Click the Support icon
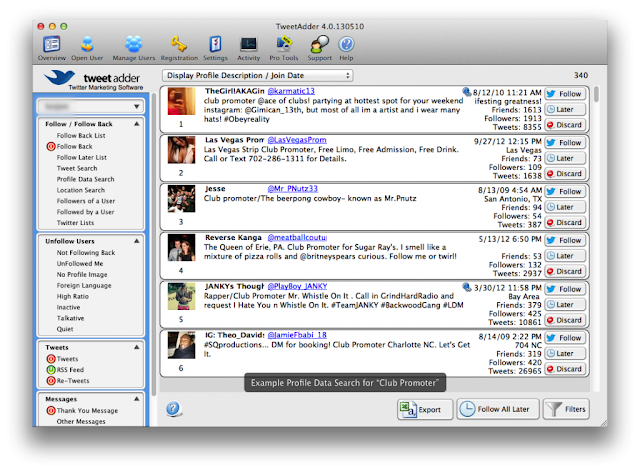Image resolution: width=640 pixels, height=472 pixels. click(320, 48)
